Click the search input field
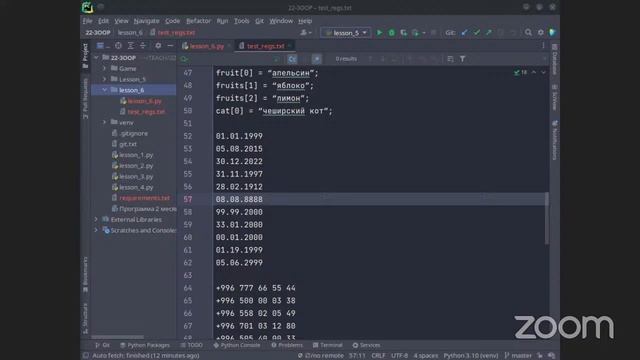 230,59
